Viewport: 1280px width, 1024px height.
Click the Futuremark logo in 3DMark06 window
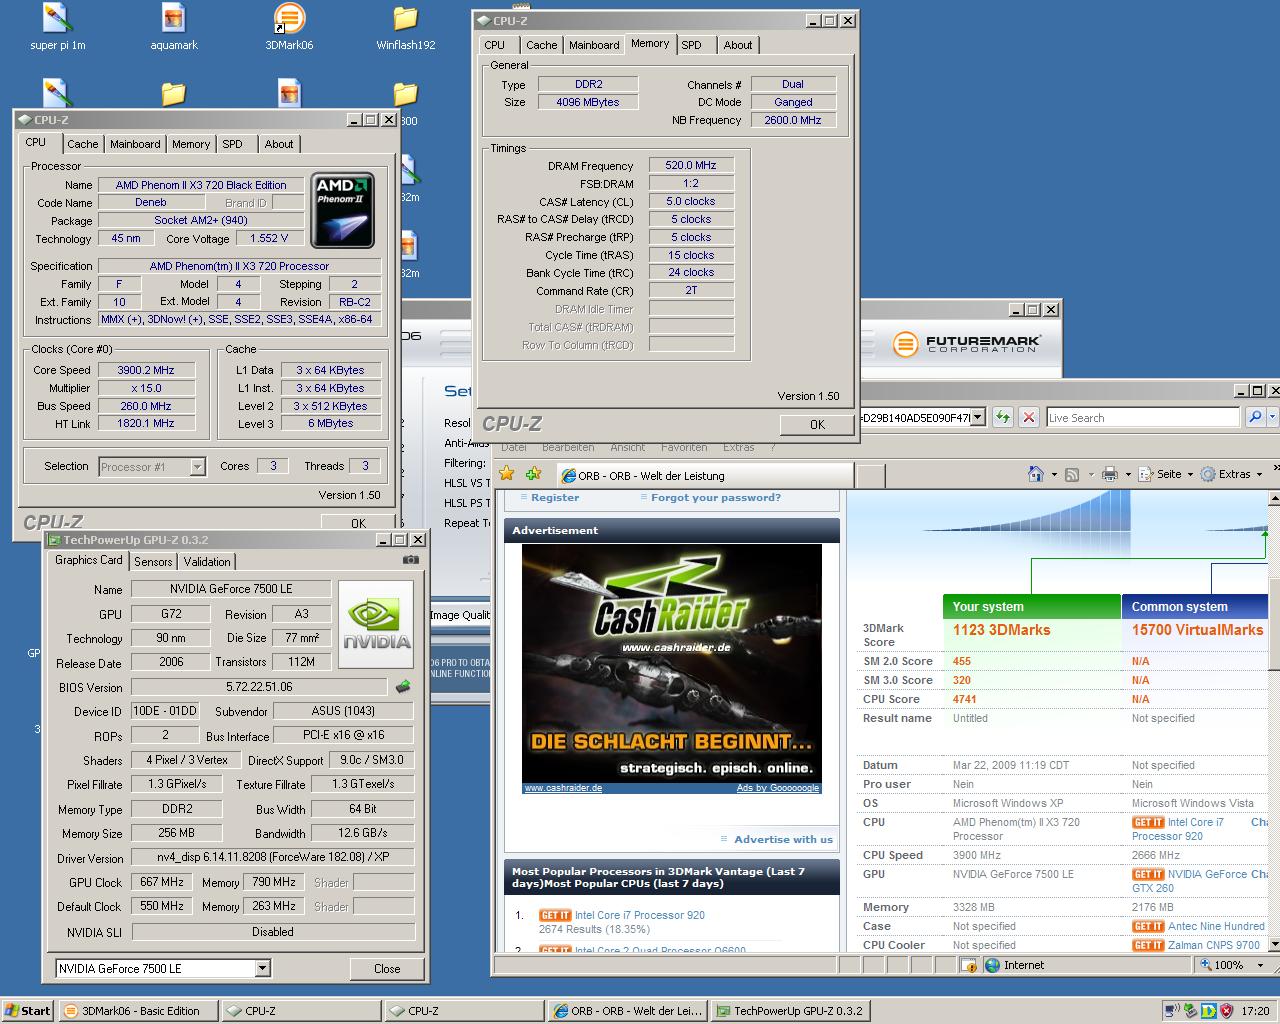pos(967,344)
